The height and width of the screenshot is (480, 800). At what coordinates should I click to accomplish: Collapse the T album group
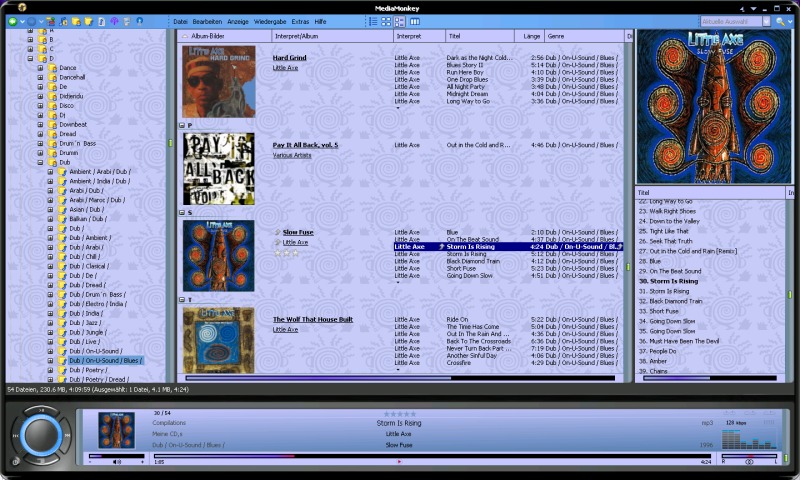(182, 300)
